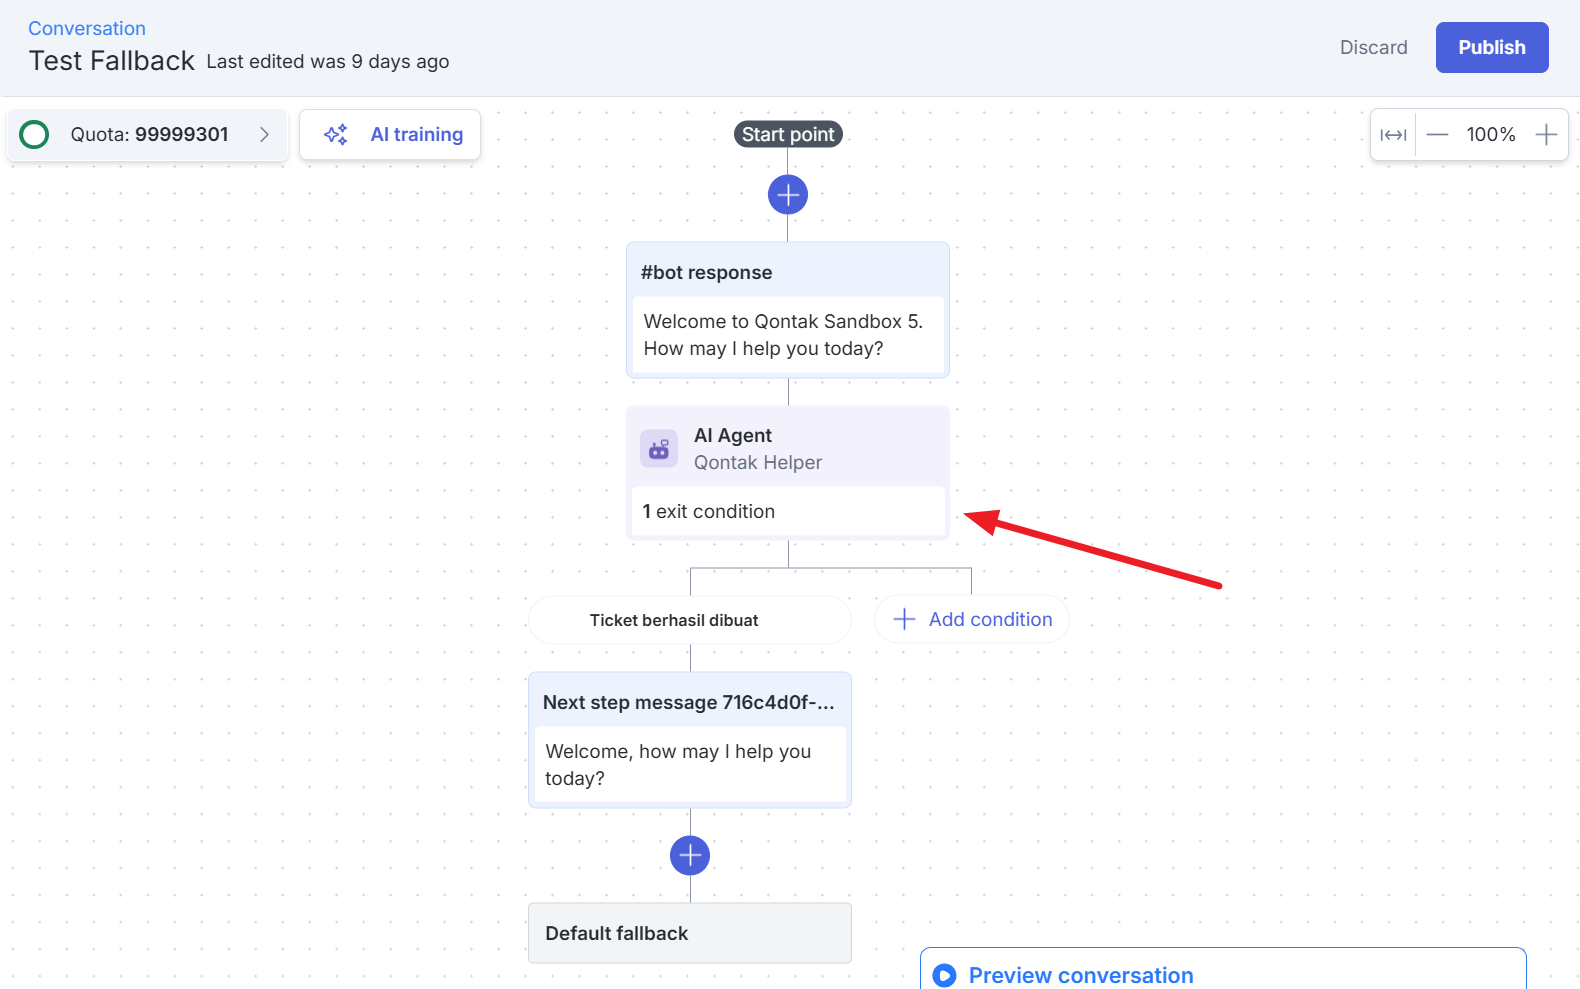Open the #bot response node
This screenshot has width=1580, height=989.
point(788,272)
